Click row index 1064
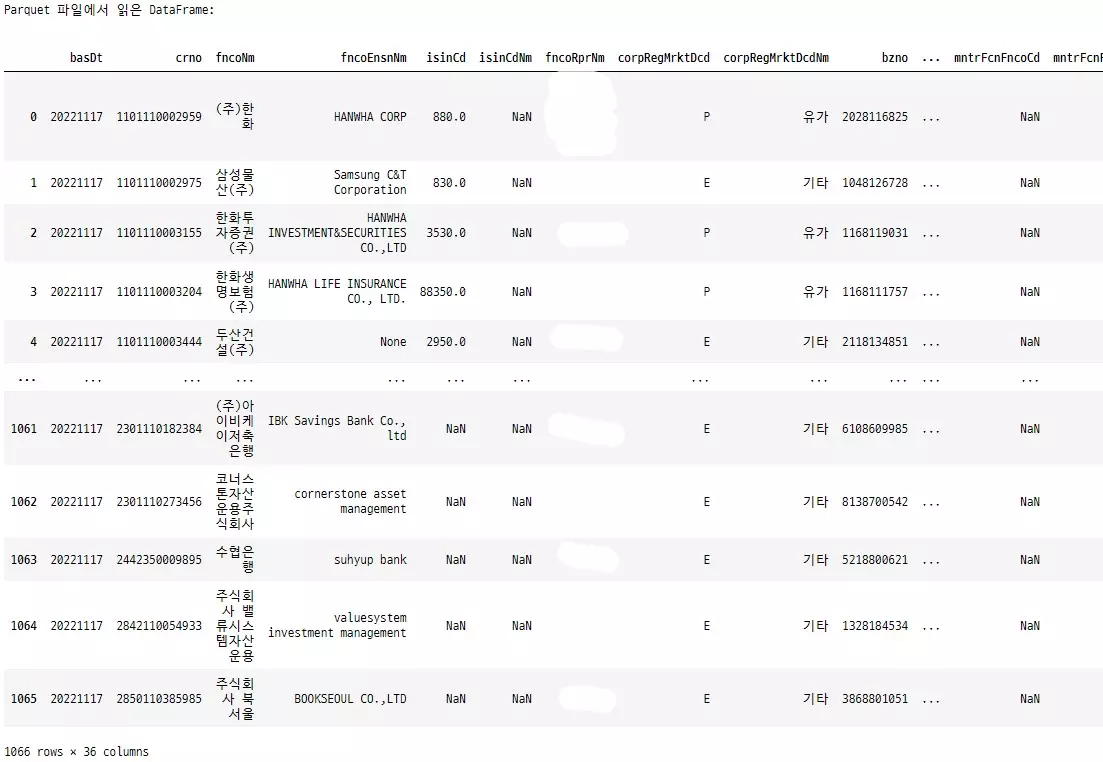This screenshot has height=762, width=1103. 23,626
